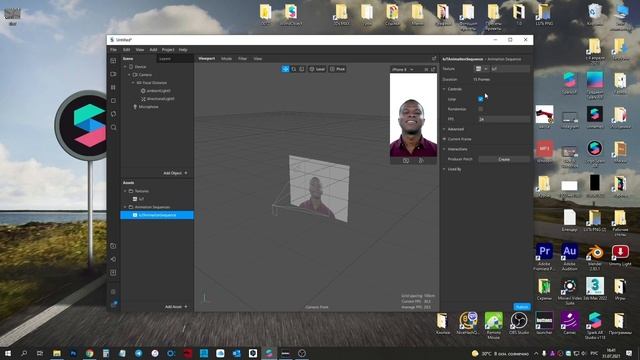640x360 pixels.
Task: Open Windows Start menu
Action: (x=7, y=353)
